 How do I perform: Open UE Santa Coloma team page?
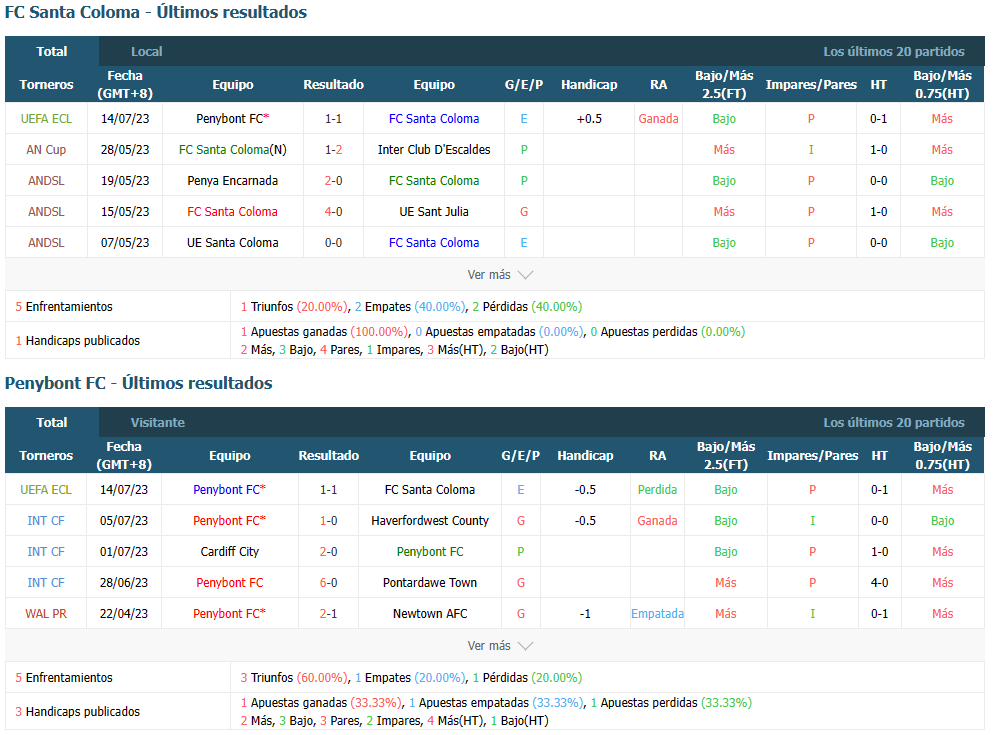[232, 242]
